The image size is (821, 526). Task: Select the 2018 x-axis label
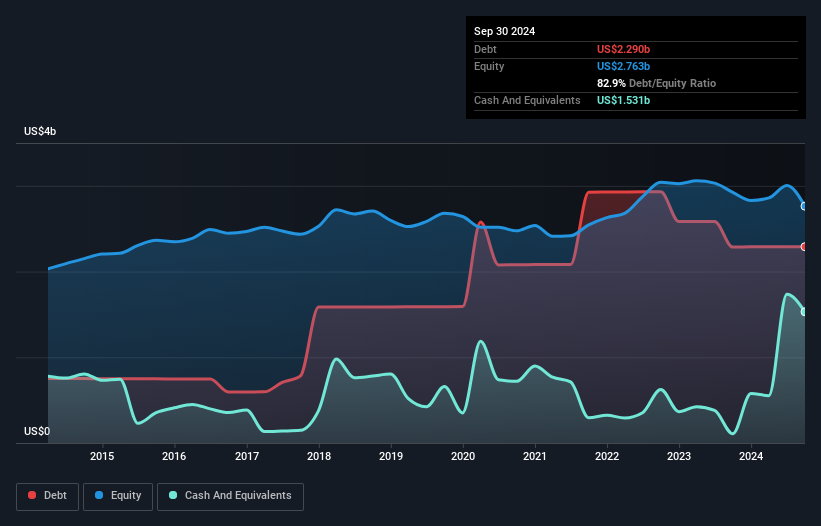point(319,456)
